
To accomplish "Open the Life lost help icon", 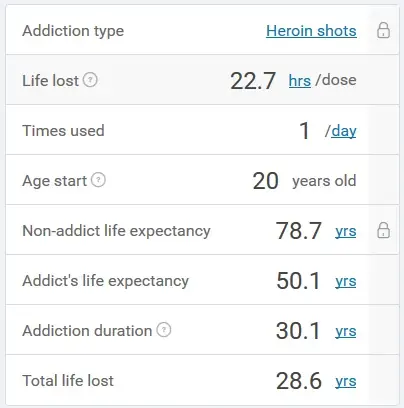I will tap(90, 80).
